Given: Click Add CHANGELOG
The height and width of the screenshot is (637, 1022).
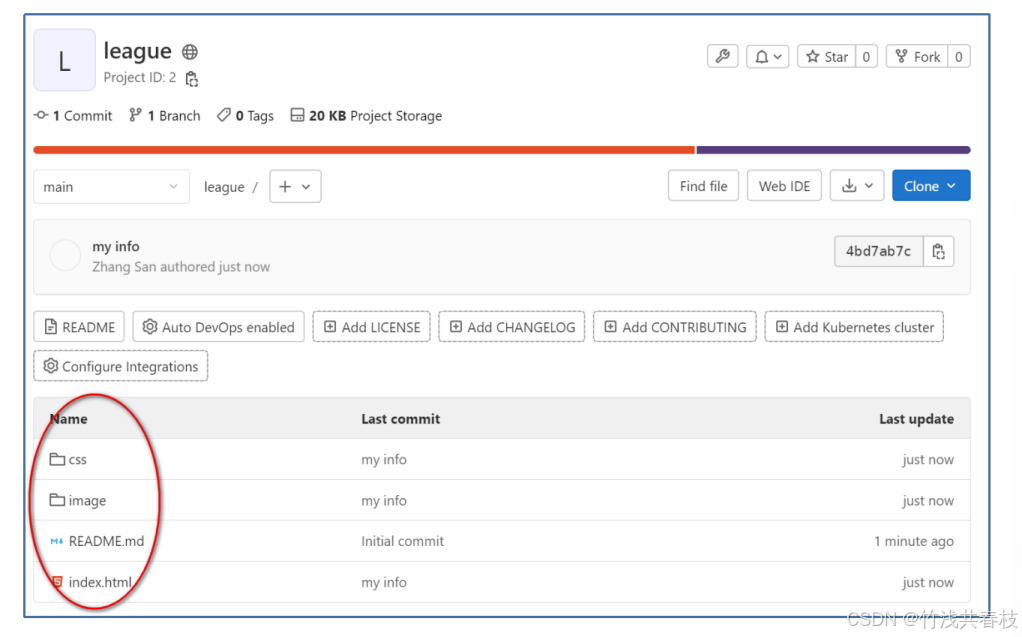Looking at the screenshot, I should [512, 327].
